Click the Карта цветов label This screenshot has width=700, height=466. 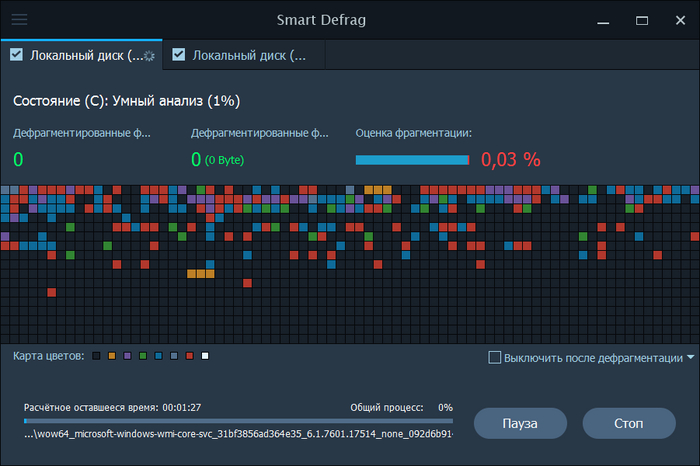tap(49, 356)
